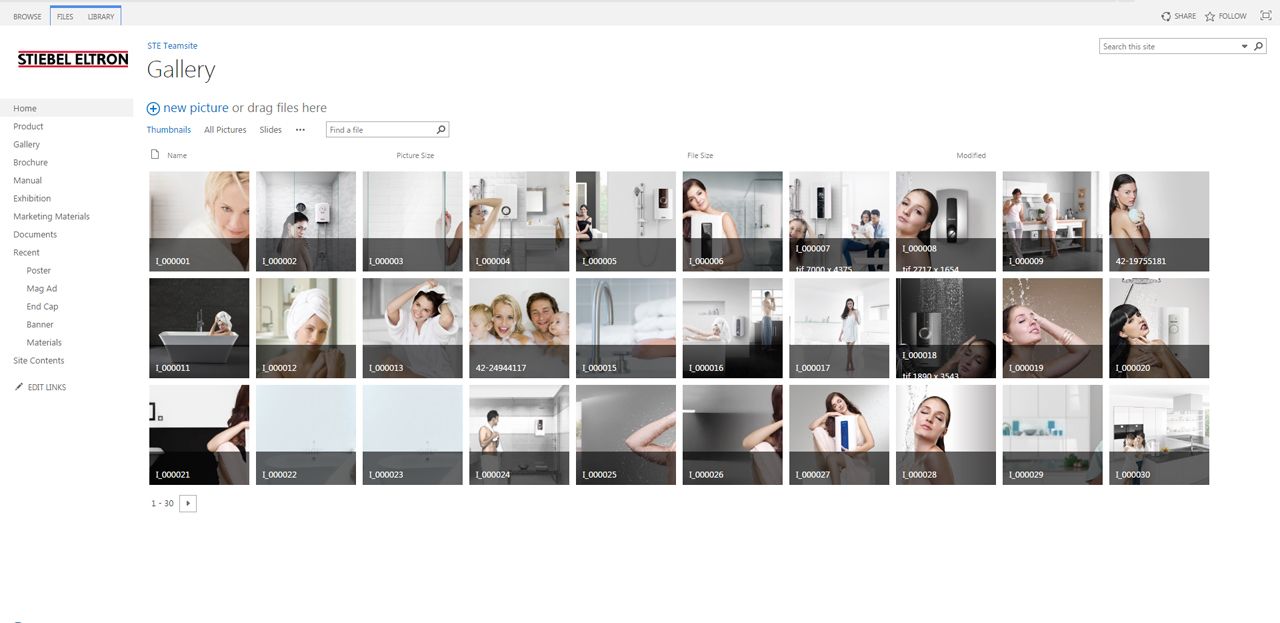Open Manual in the left navigation
Image resolution: width=1280 pixels, height=623 pixels.
pyautogui.click(x=27, y=180)
